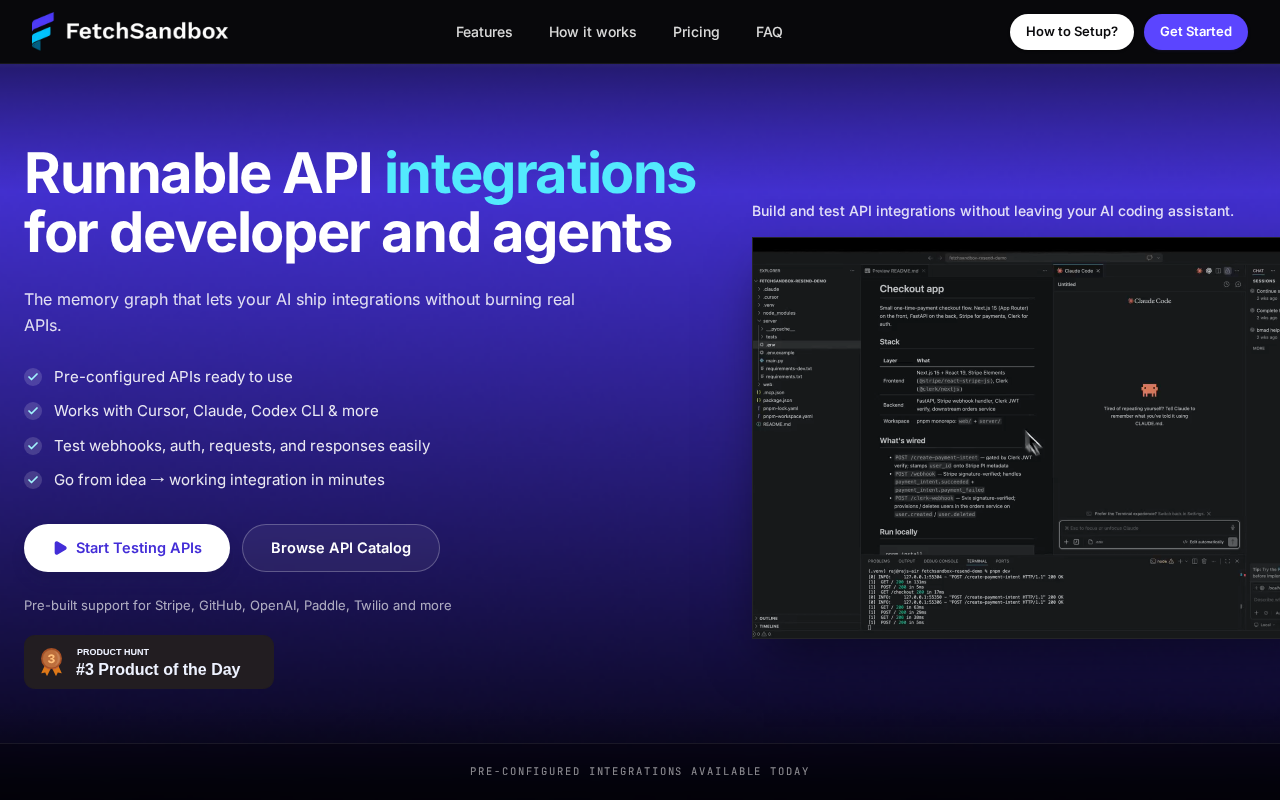Click the How to Setup? button
The image size is (1280, 800).
pyautogui.click(x=1072, y=32)
